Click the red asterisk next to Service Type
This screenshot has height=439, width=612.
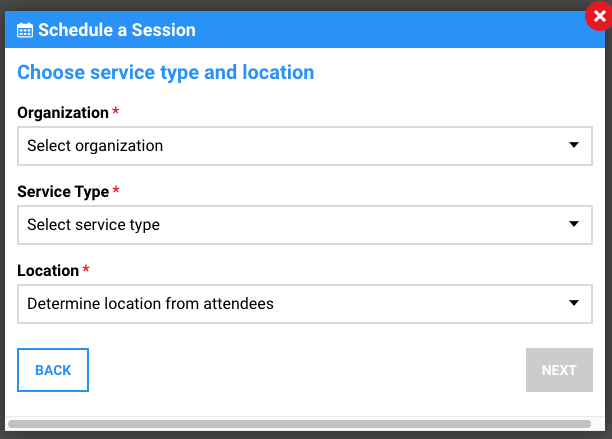[116, 190]
